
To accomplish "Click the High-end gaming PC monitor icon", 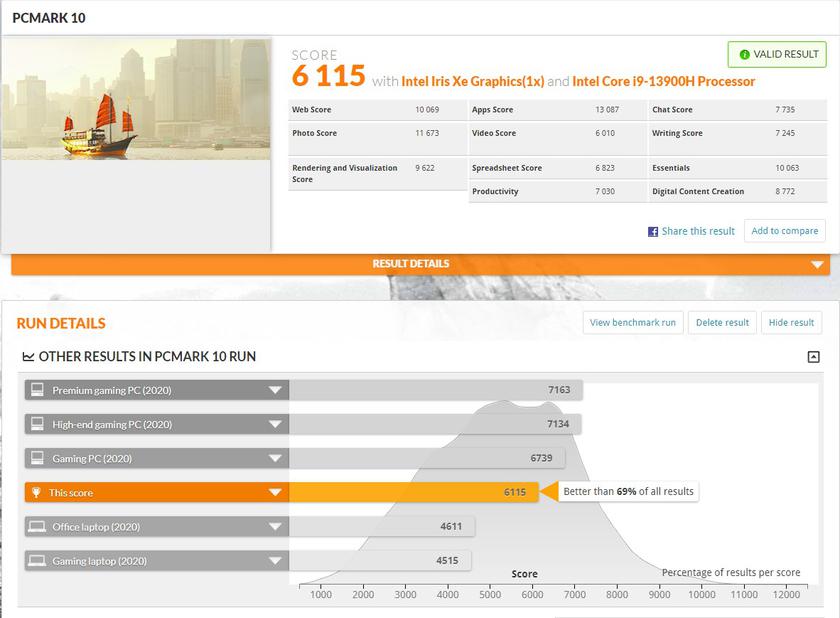I will (x=37, y=424).
